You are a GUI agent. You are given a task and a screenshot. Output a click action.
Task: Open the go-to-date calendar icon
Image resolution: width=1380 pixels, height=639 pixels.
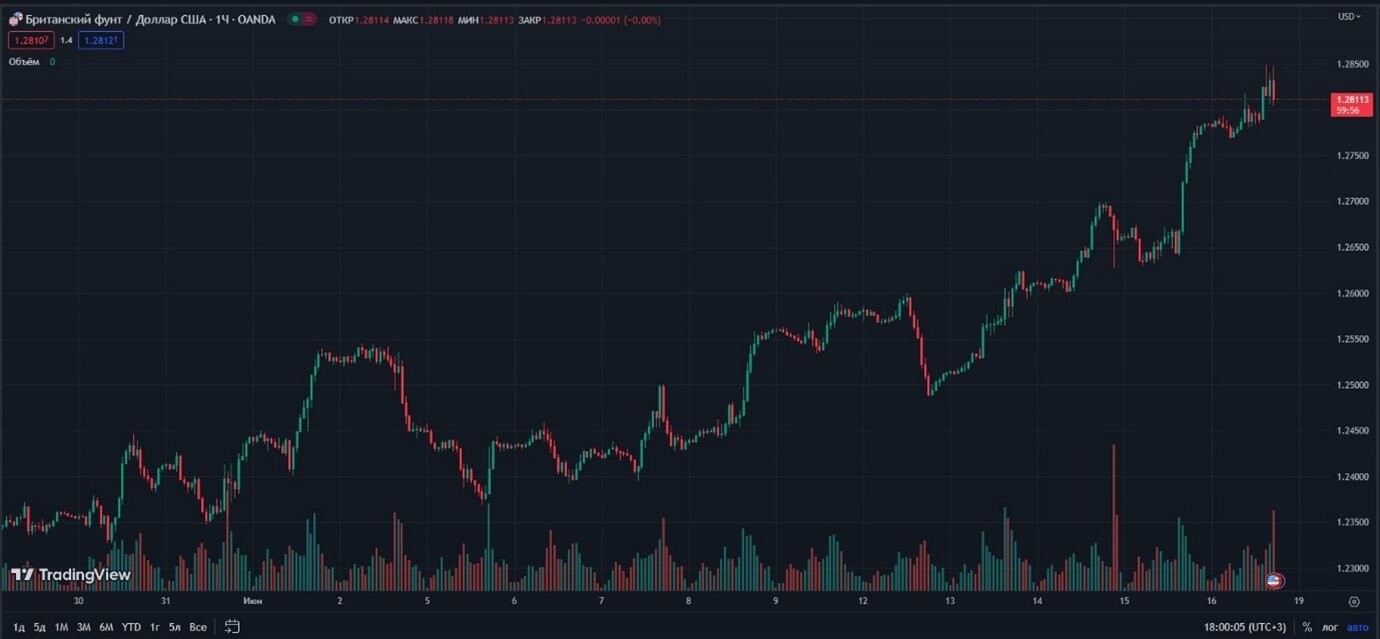coord(232,627)
